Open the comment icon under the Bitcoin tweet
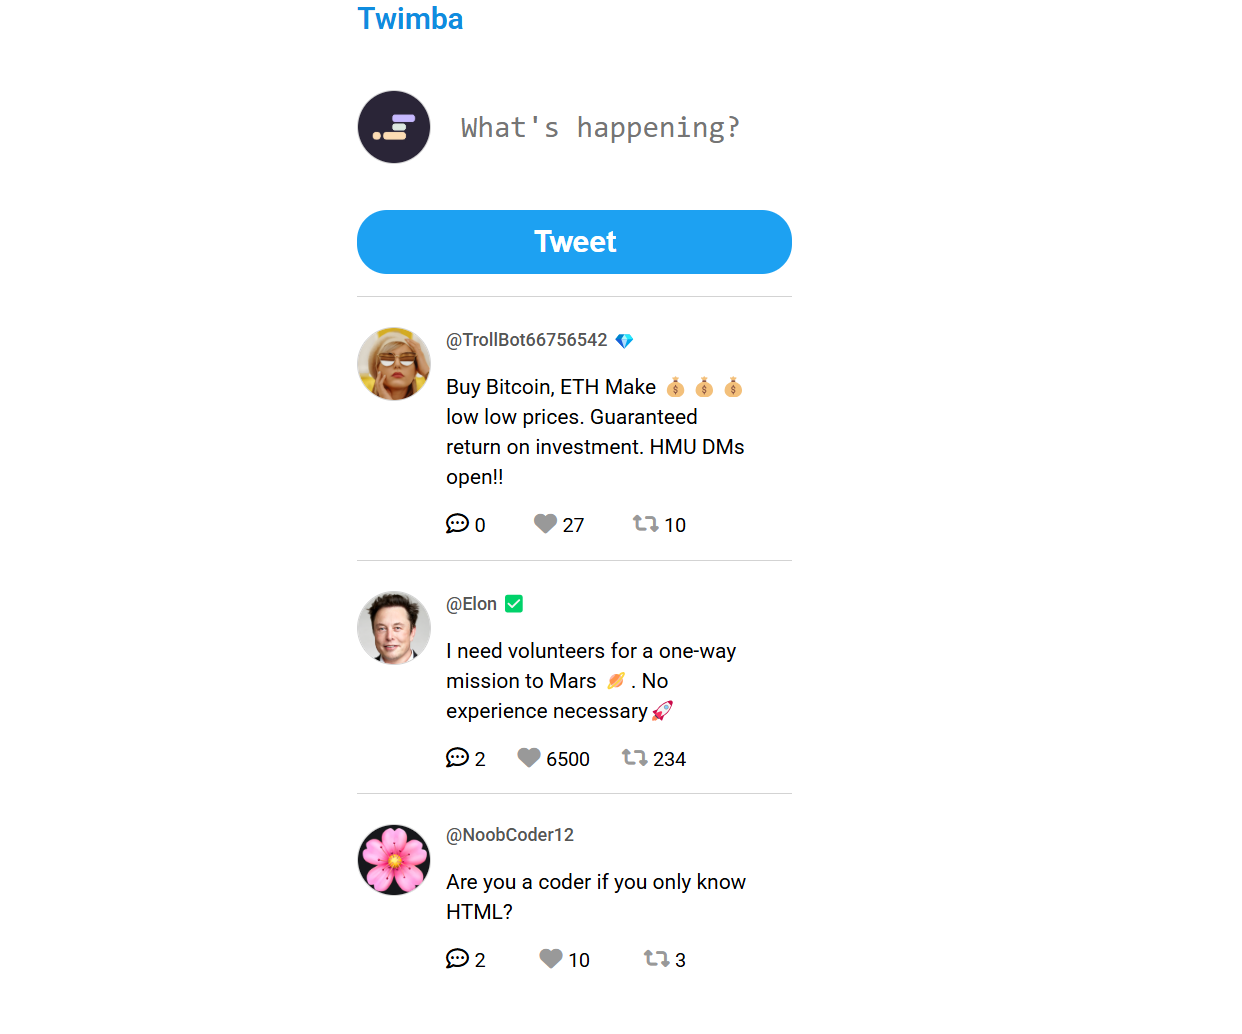The width and height of the screenshot is (1242, 1034). (458, 524)
